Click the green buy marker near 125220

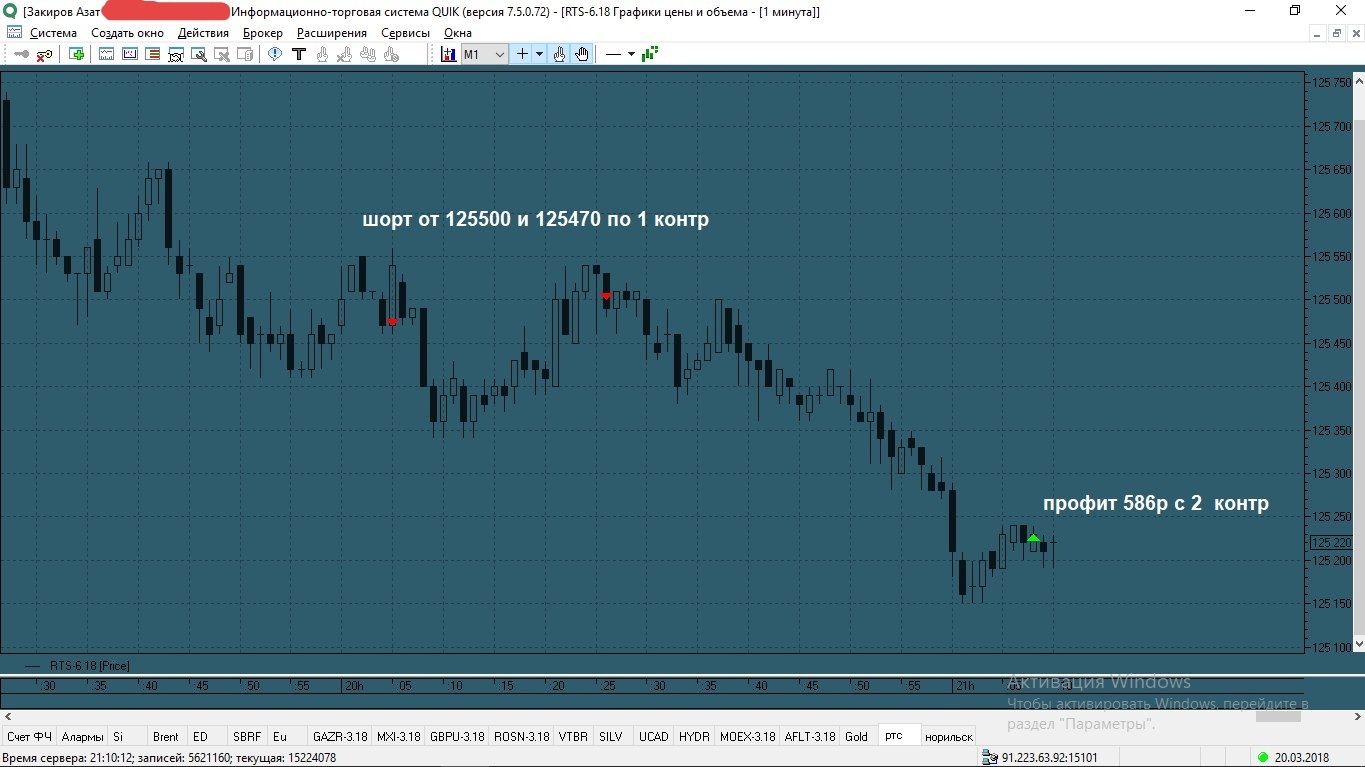coord(1033,538)
